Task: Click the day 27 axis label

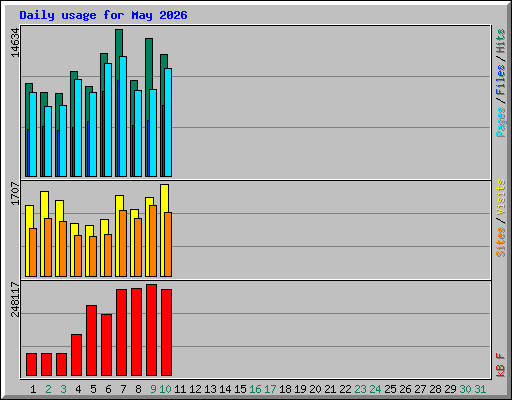Action: (x=420, y=389)
